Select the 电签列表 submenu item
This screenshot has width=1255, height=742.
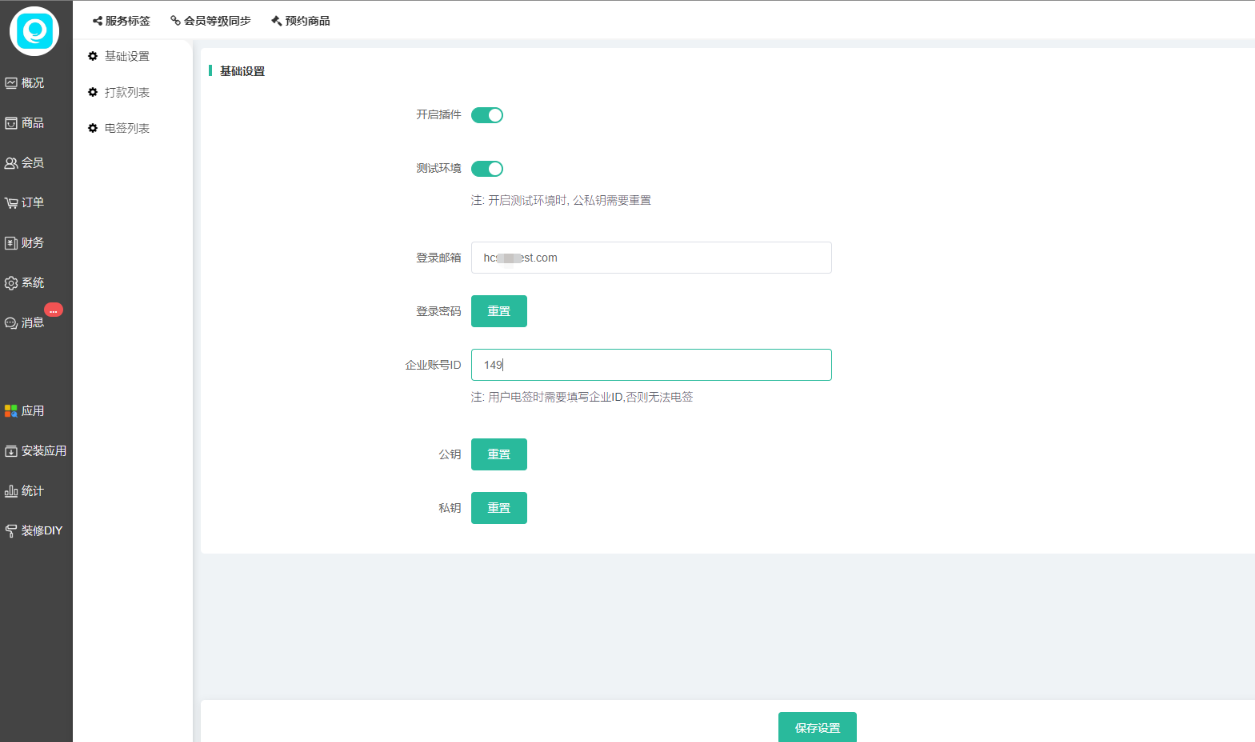coord(127,128)
